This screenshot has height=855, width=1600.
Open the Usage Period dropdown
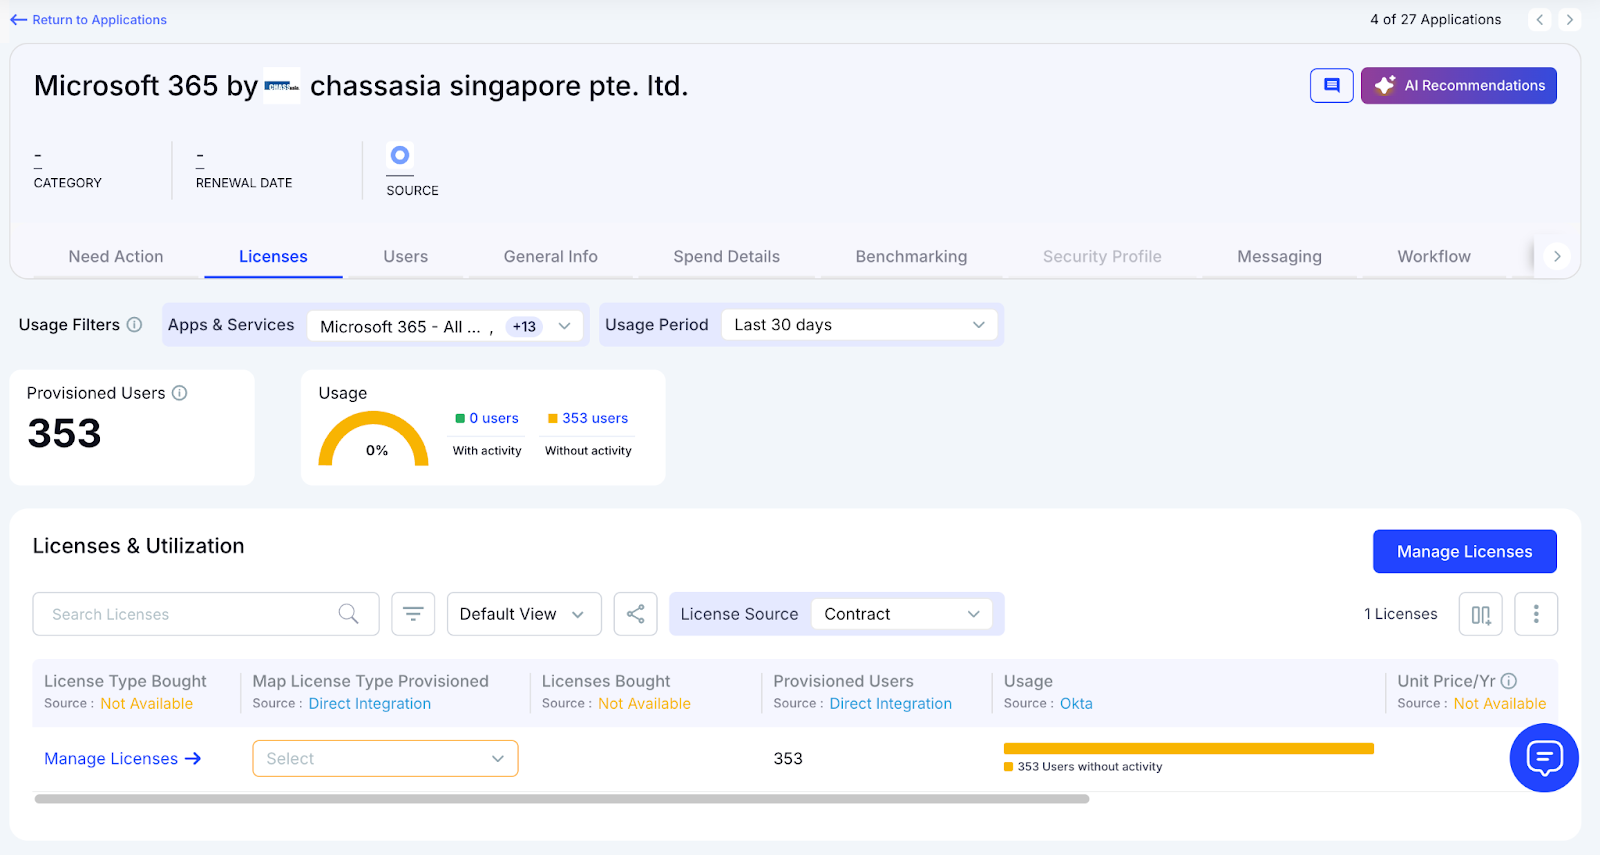click(859, 325)
